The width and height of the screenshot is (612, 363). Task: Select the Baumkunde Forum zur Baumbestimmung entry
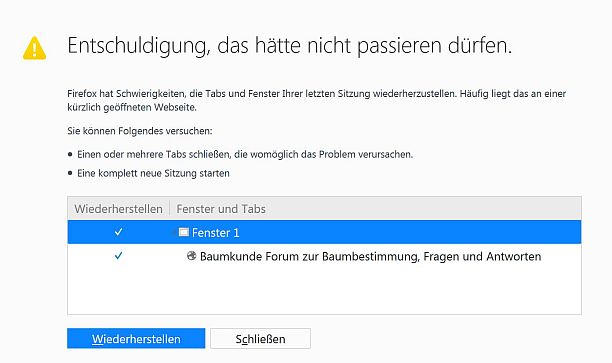[x=370, y=256]
